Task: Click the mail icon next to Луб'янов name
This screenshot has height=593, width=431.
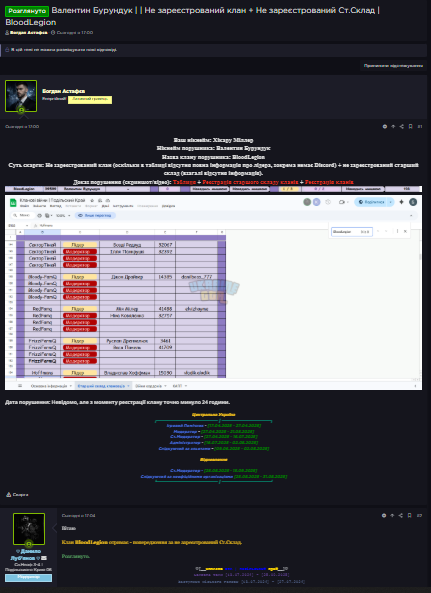Action: pyautogui.click(x=44, y=558)
